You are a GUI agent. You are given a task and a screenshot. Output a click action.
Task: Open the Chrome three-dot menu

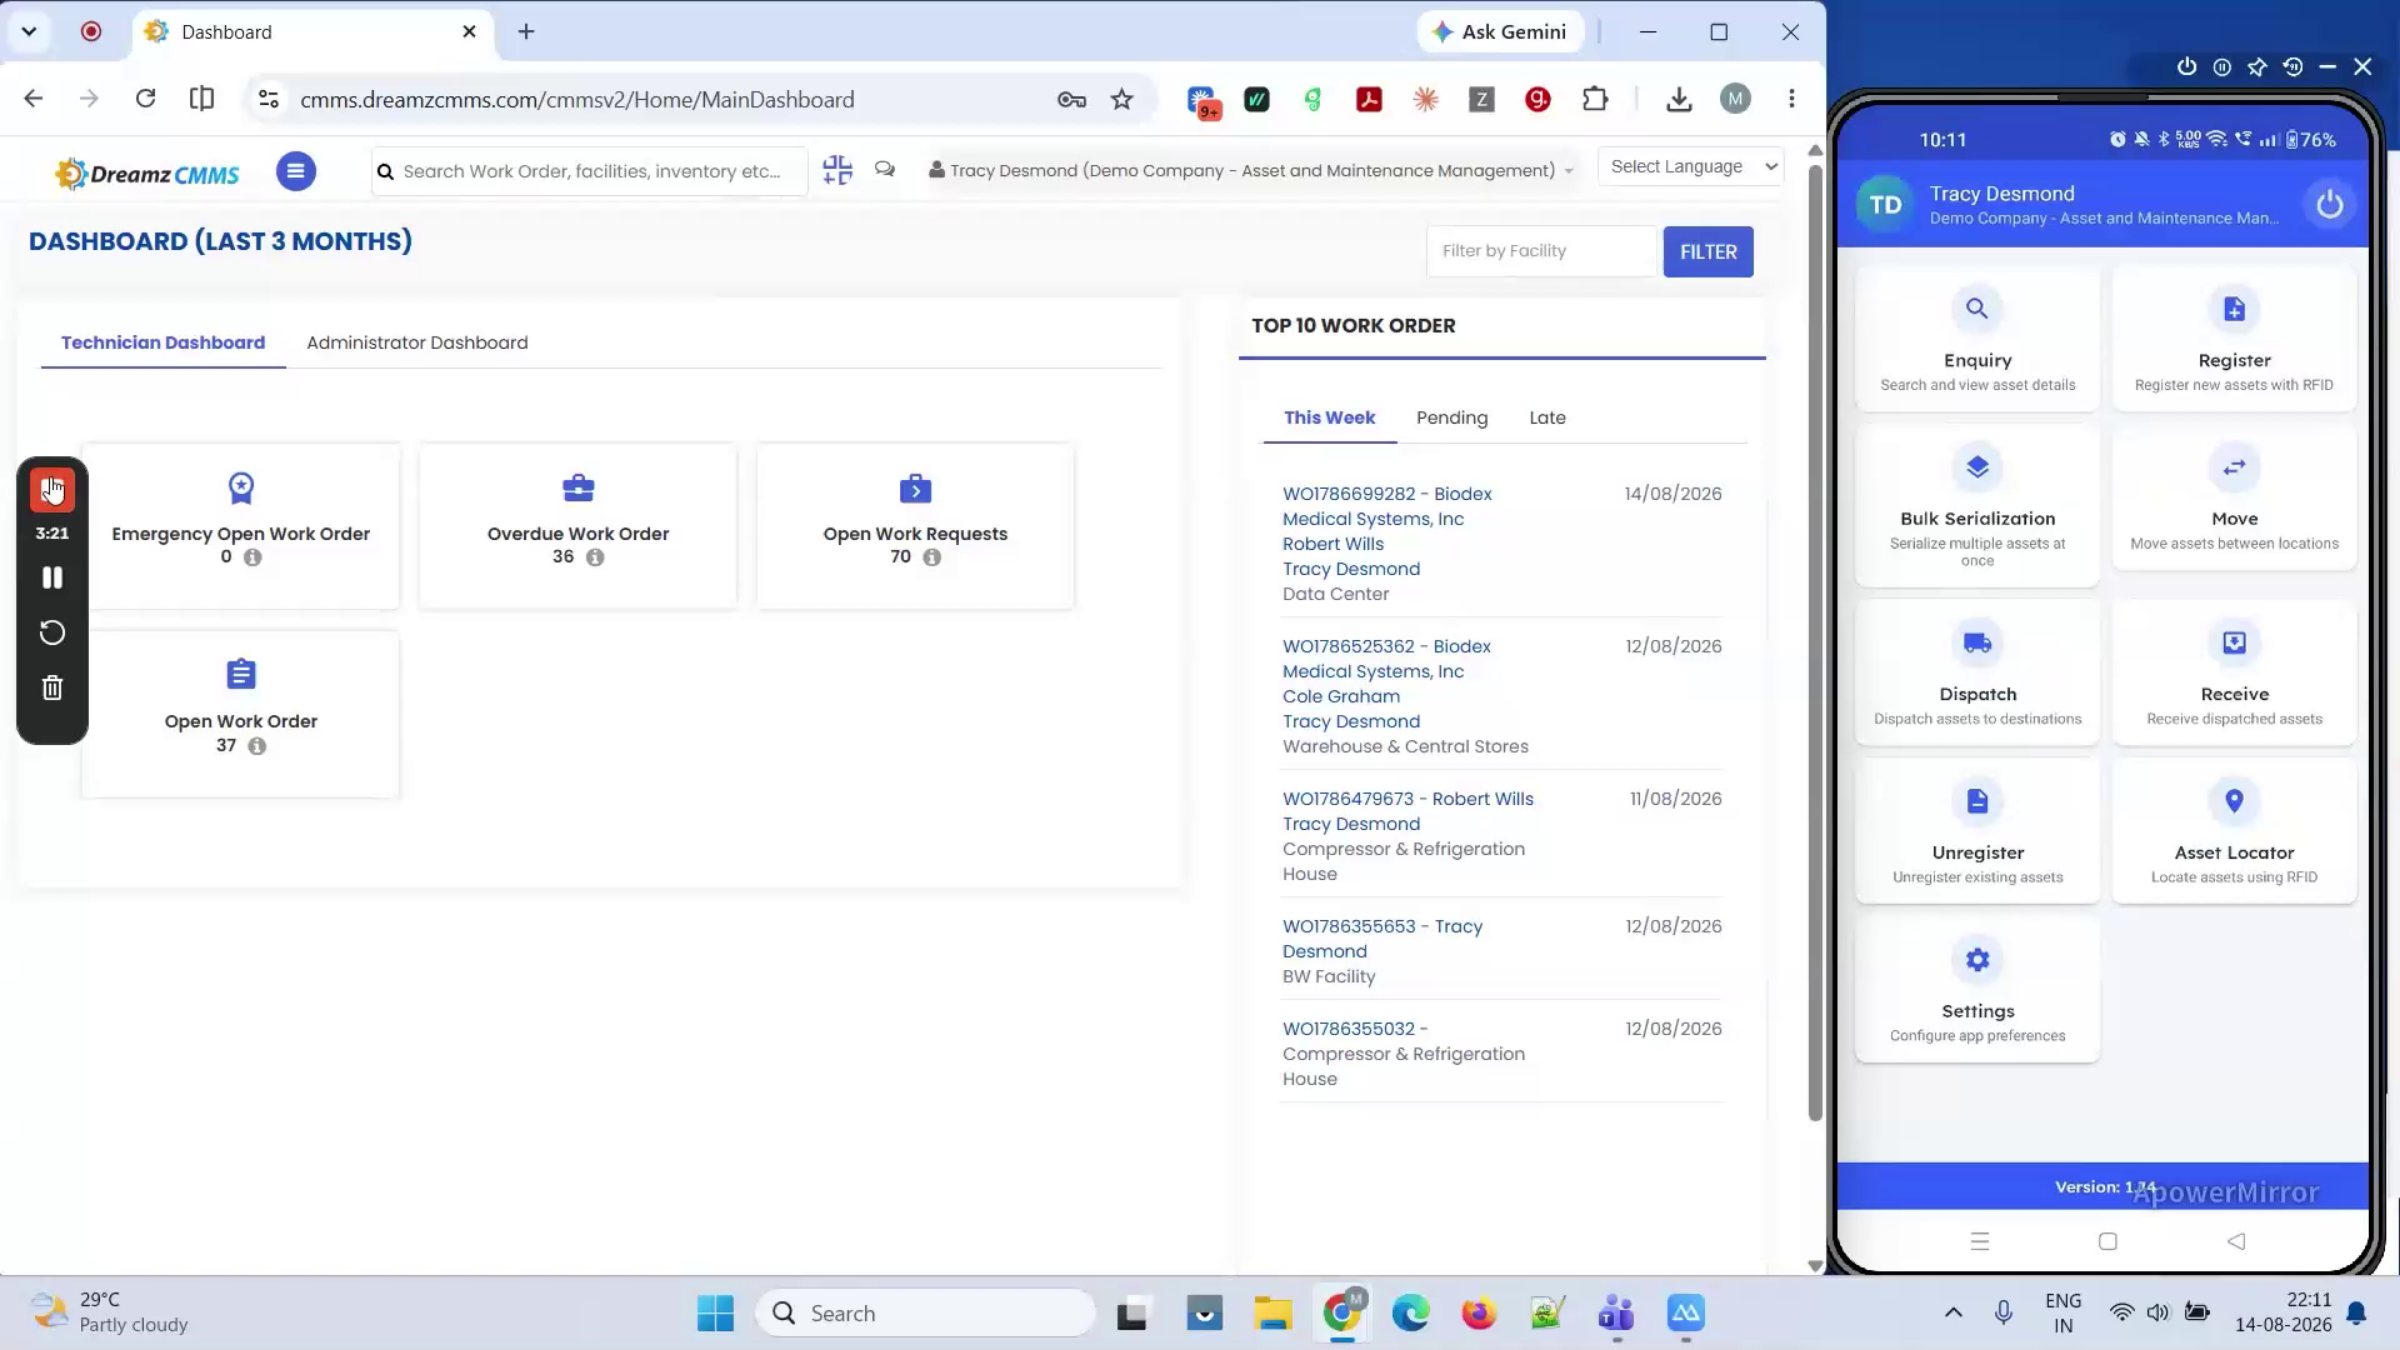point(1792,98)
